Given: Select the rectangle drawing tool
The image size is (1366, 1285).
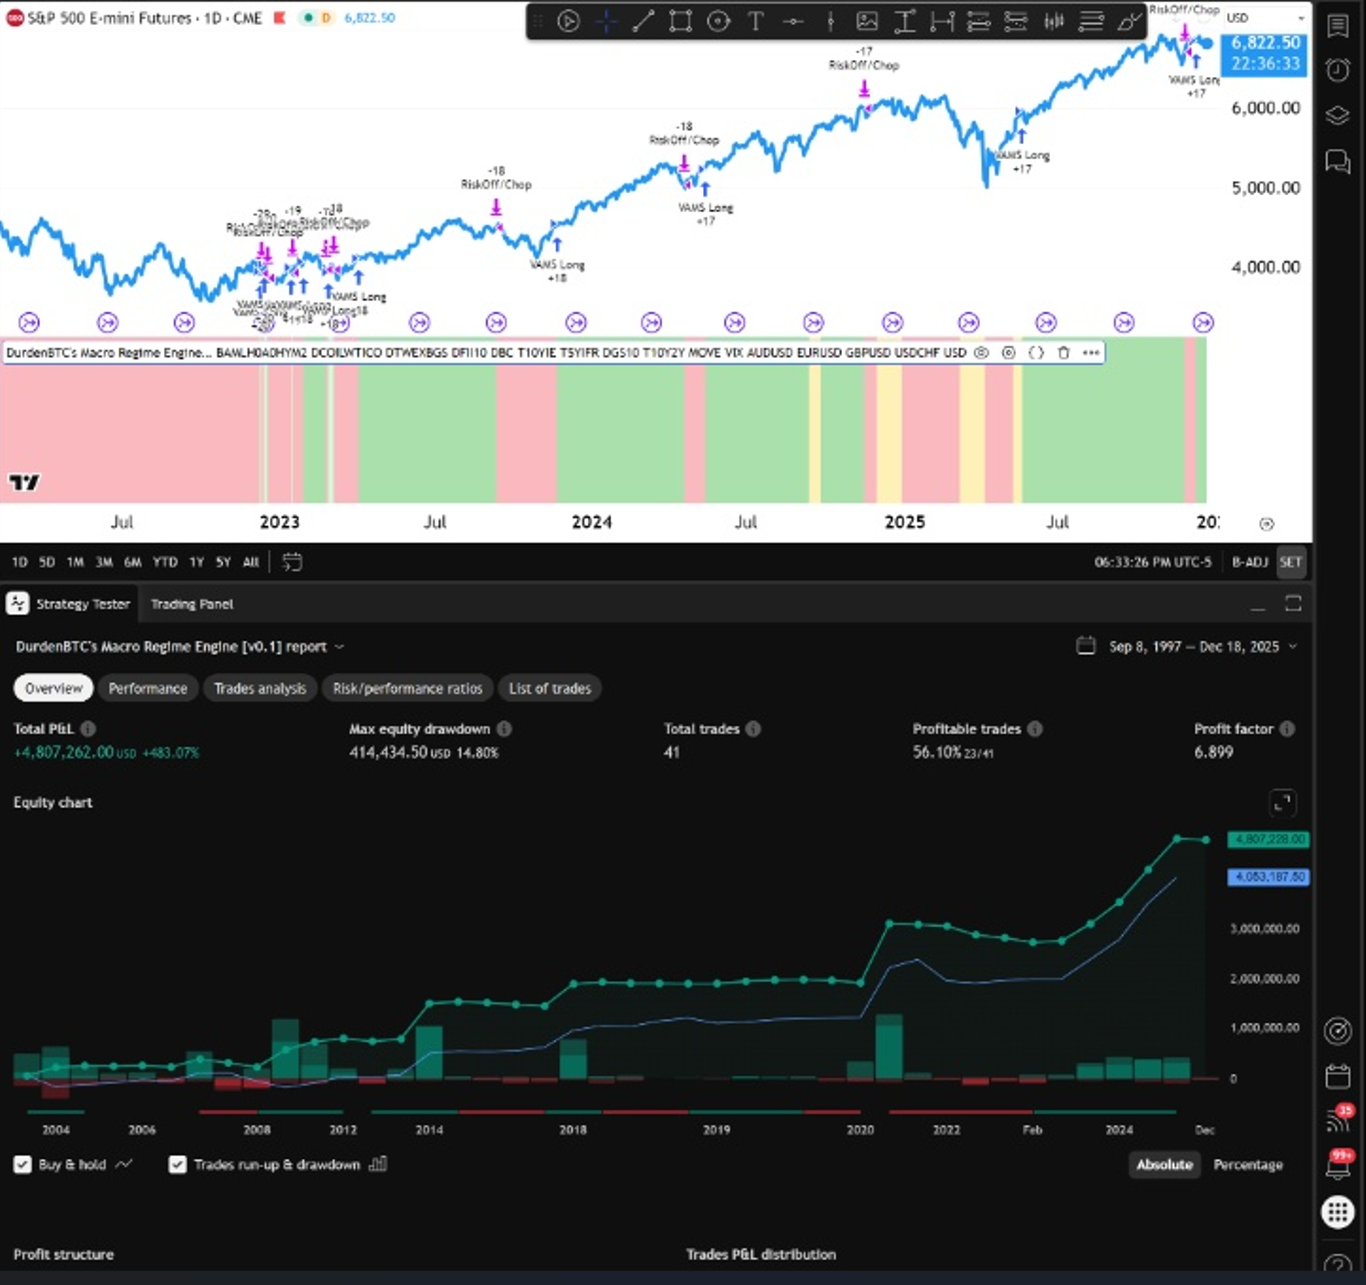Looking at the screenshot, I should click(681, 21).
